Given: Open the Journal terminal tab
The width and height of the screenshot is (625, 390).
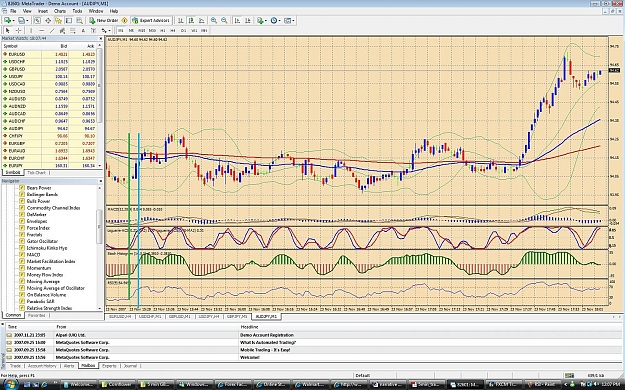Looking at the screenshot, I should 130,366.
